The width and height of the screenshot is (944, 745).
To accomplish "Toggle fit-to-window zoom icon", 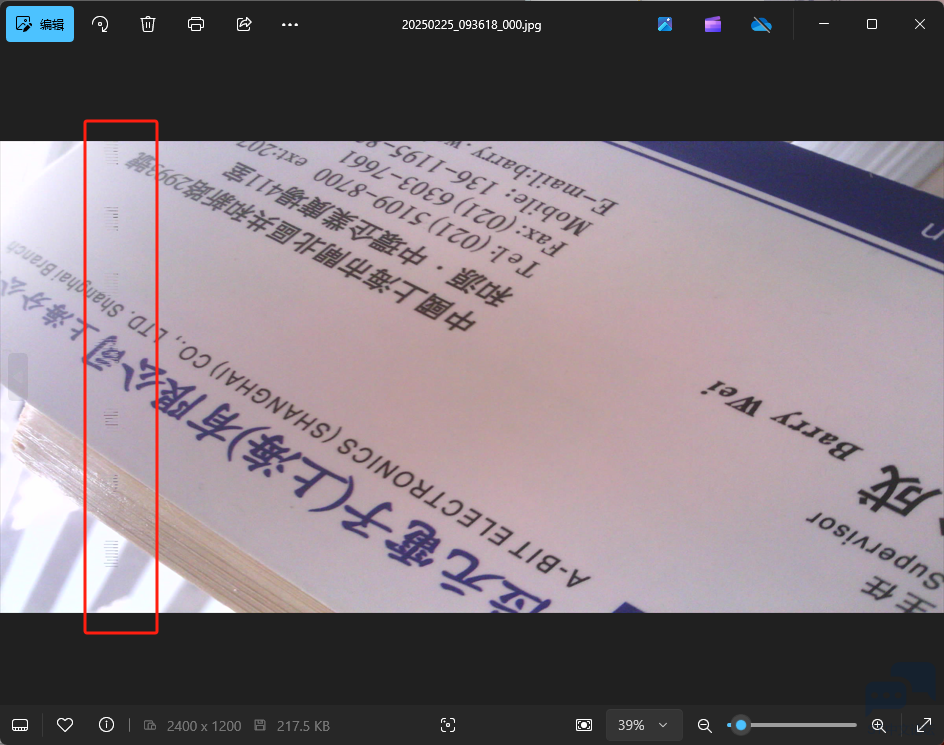I will coord(584,725).
